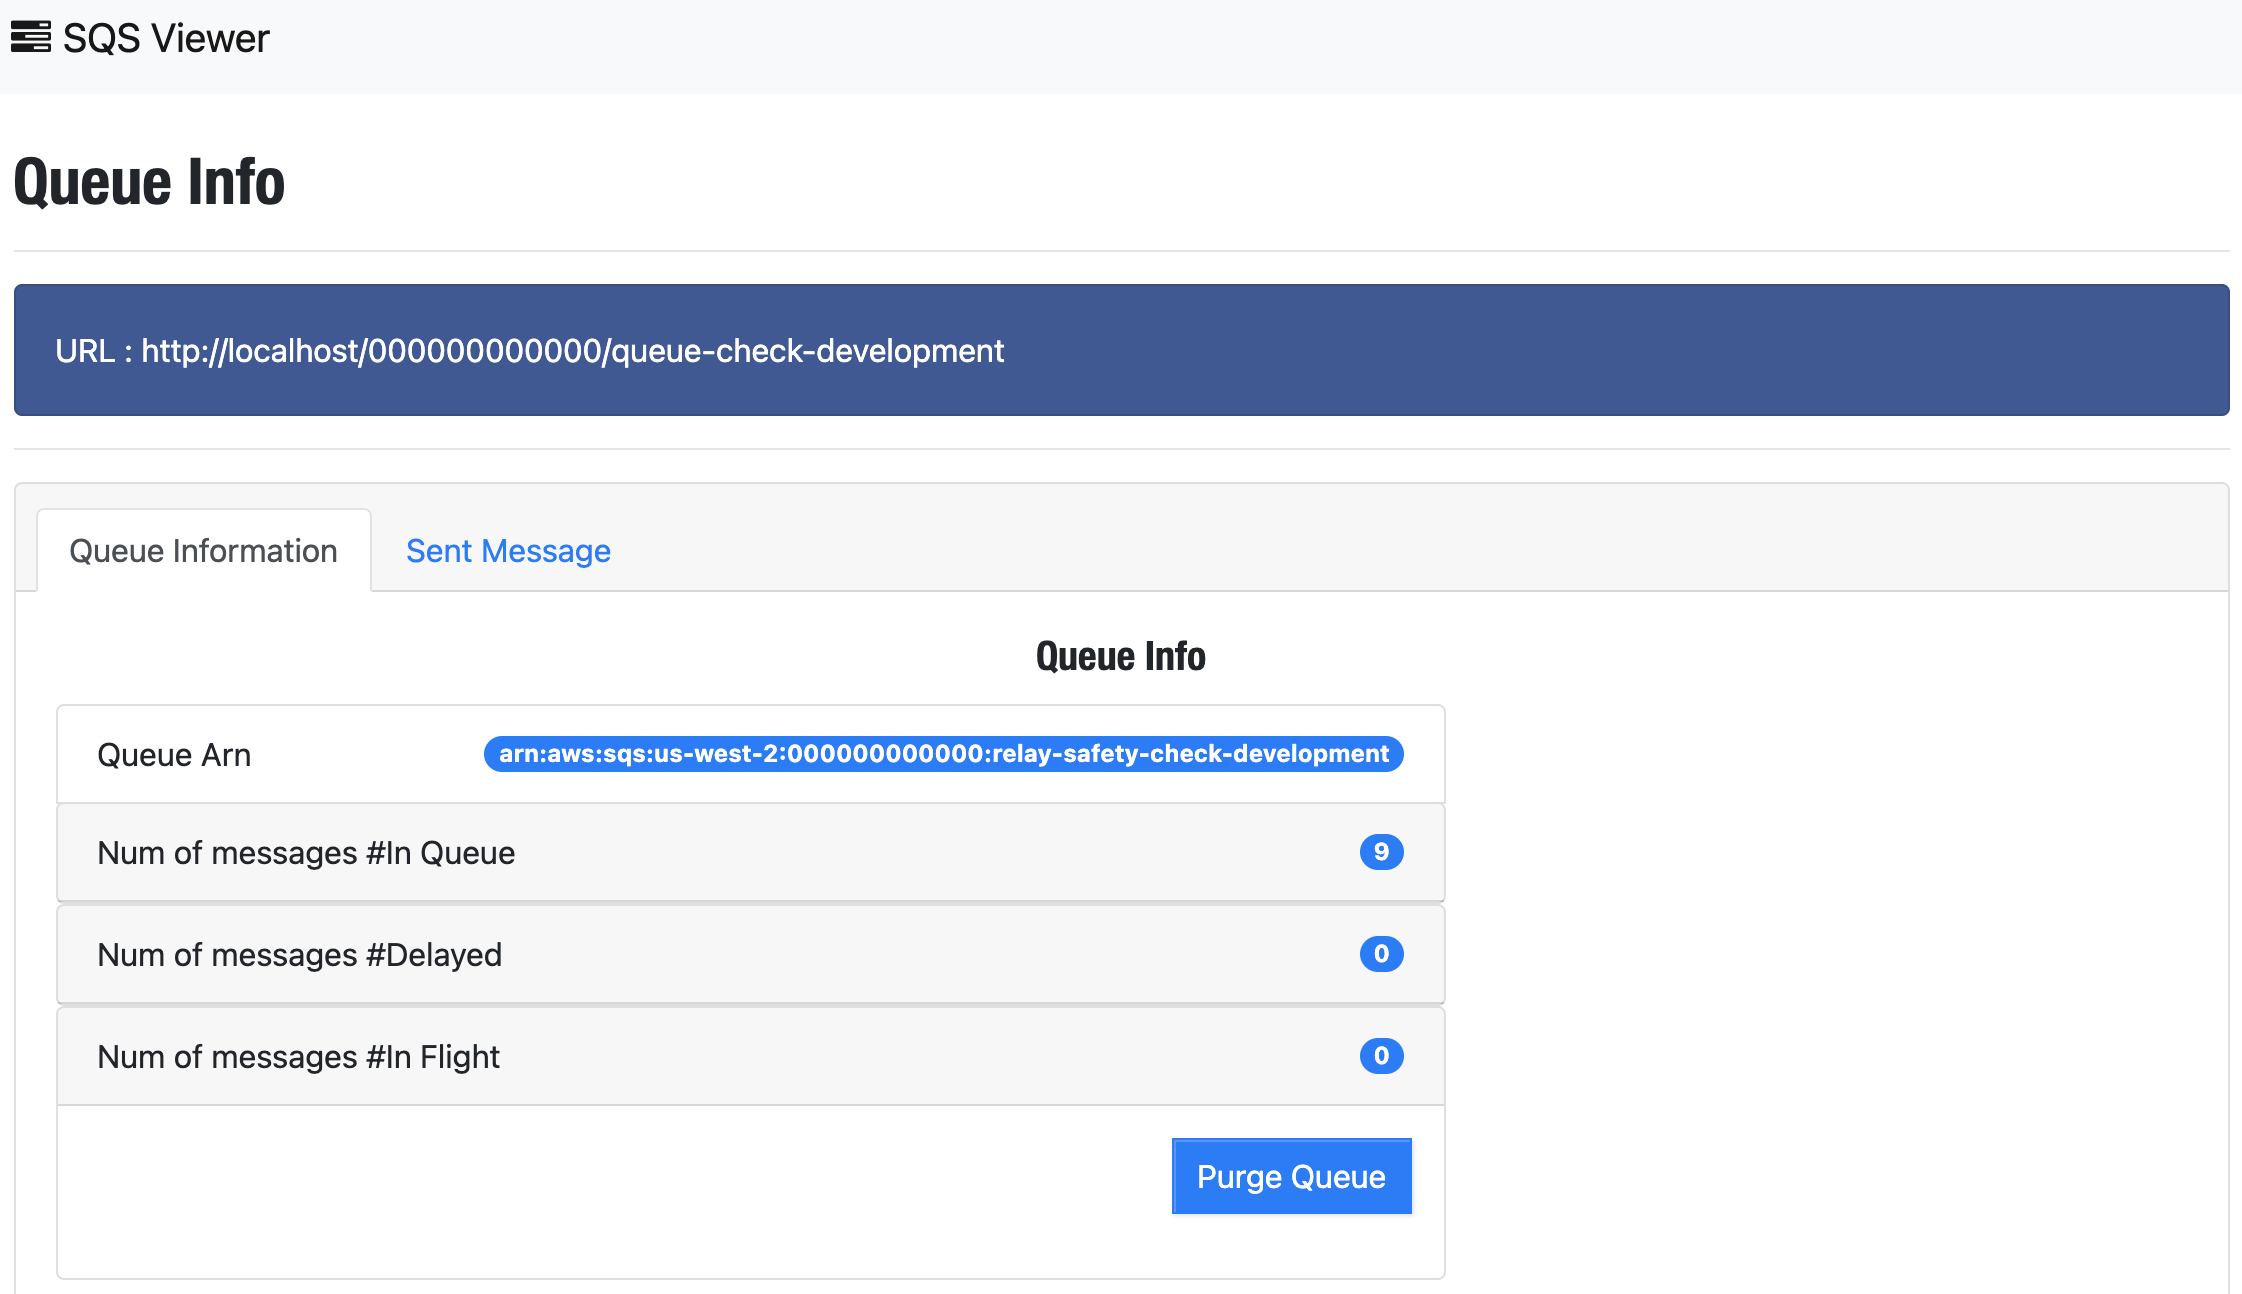Switch to the Sent Message tab
Viewport: 2242px width, 1294px height.
(508, 550)
